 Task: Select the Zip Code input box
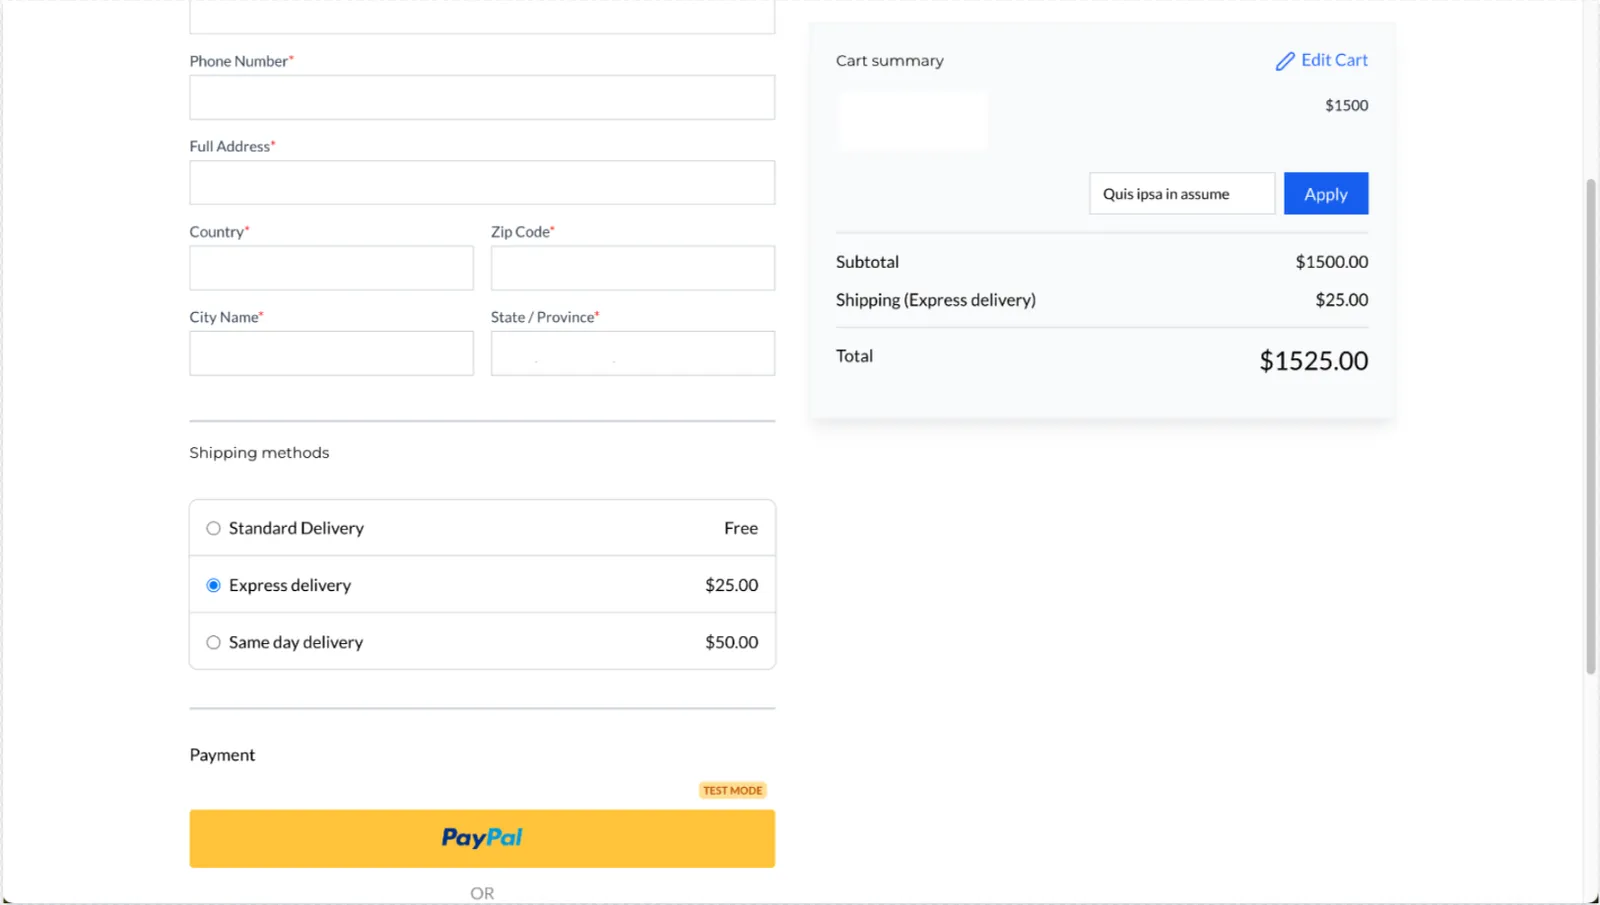(633, 268)
